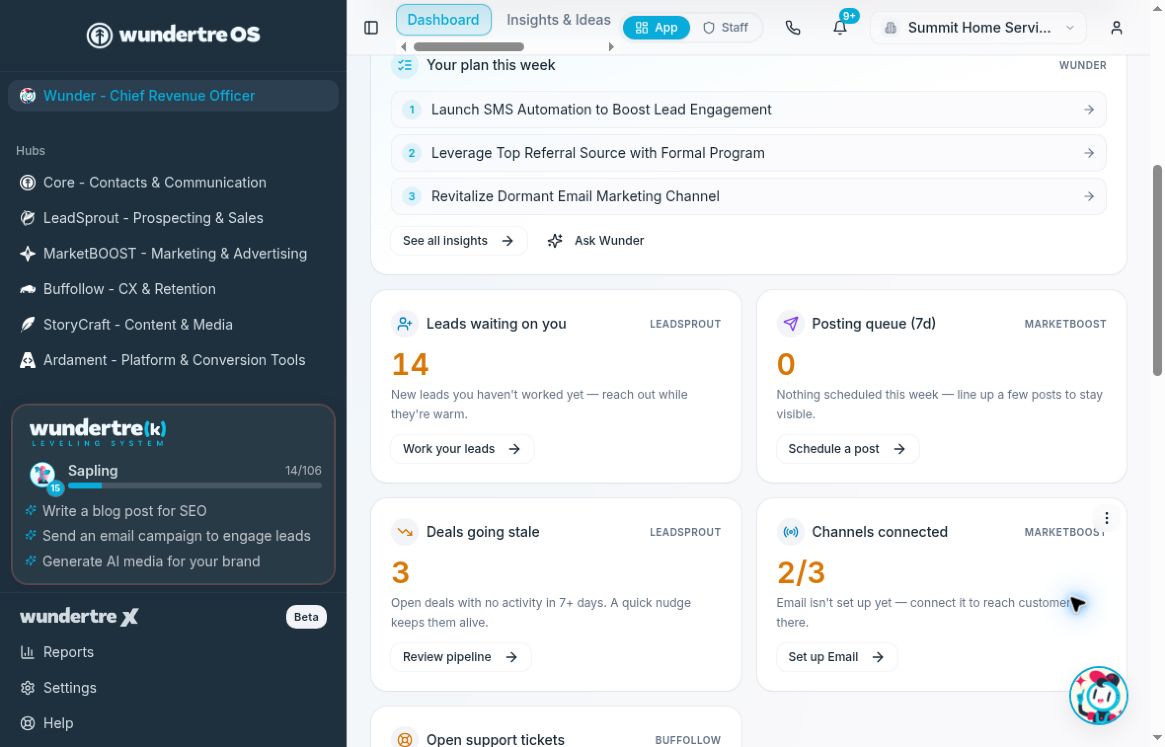Click the Work your leads button
This screenshot has height=747, width=1165.
tap(461, 449)
